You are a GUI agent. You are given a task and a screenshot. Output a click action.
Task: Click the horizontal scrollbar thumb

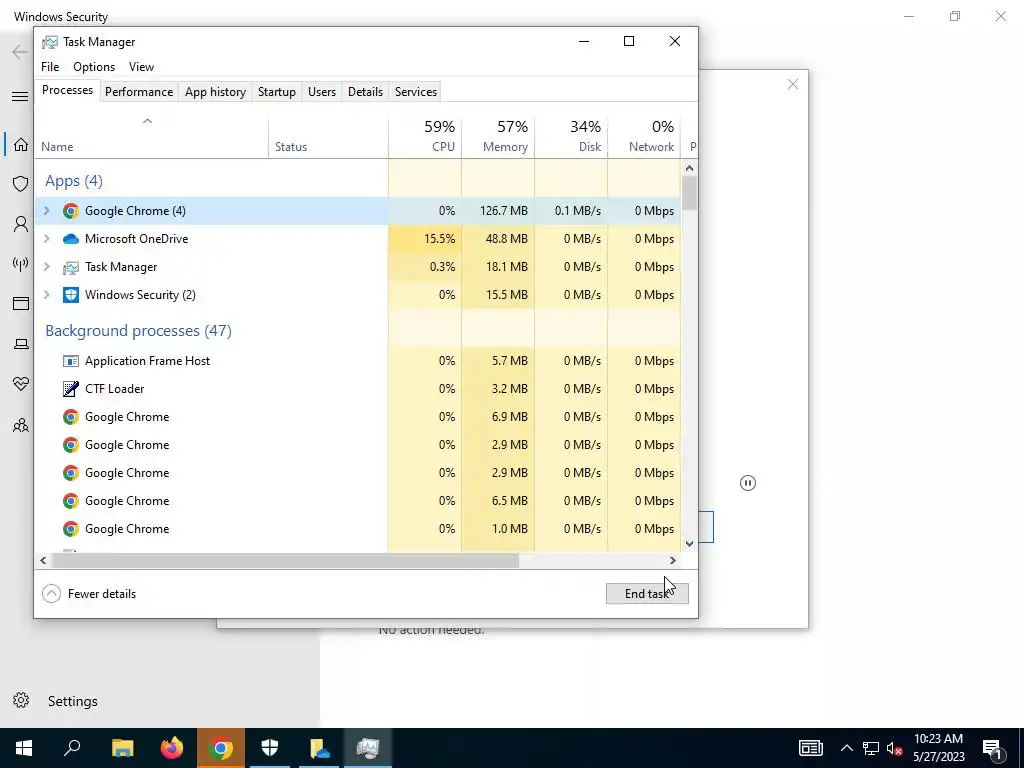(285, 560)
